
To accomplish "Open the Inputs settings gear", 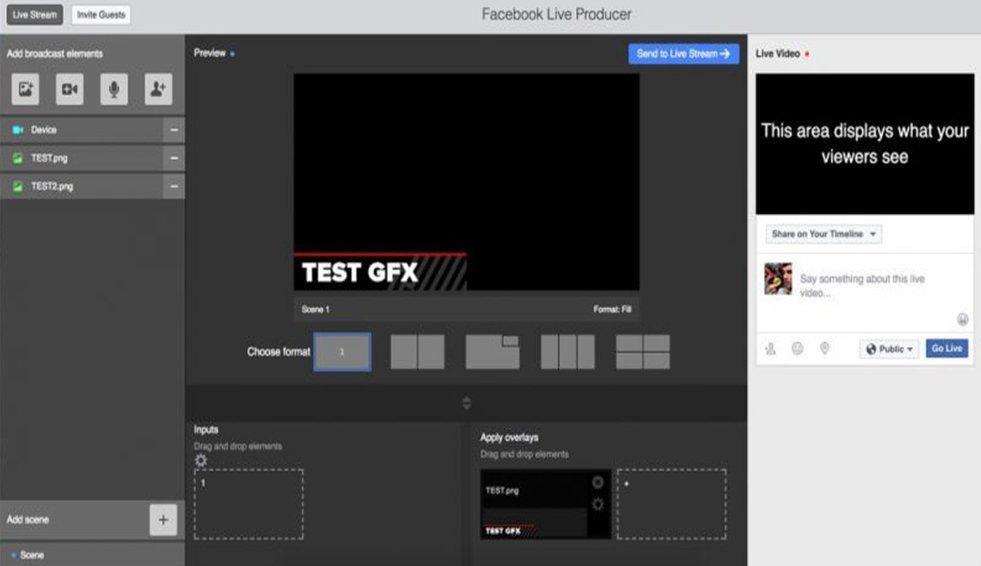I will (x=201, y=461).
